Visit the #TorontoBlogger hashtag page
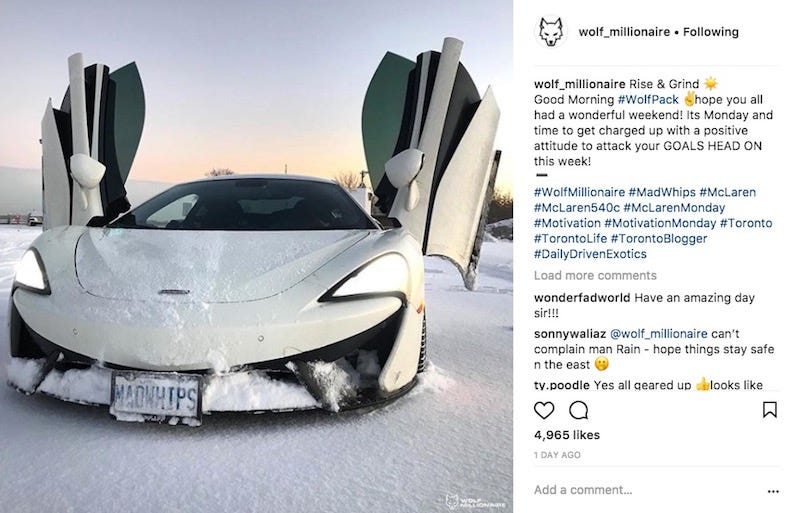This screenshot has width=800, height=513. point(659,238)
